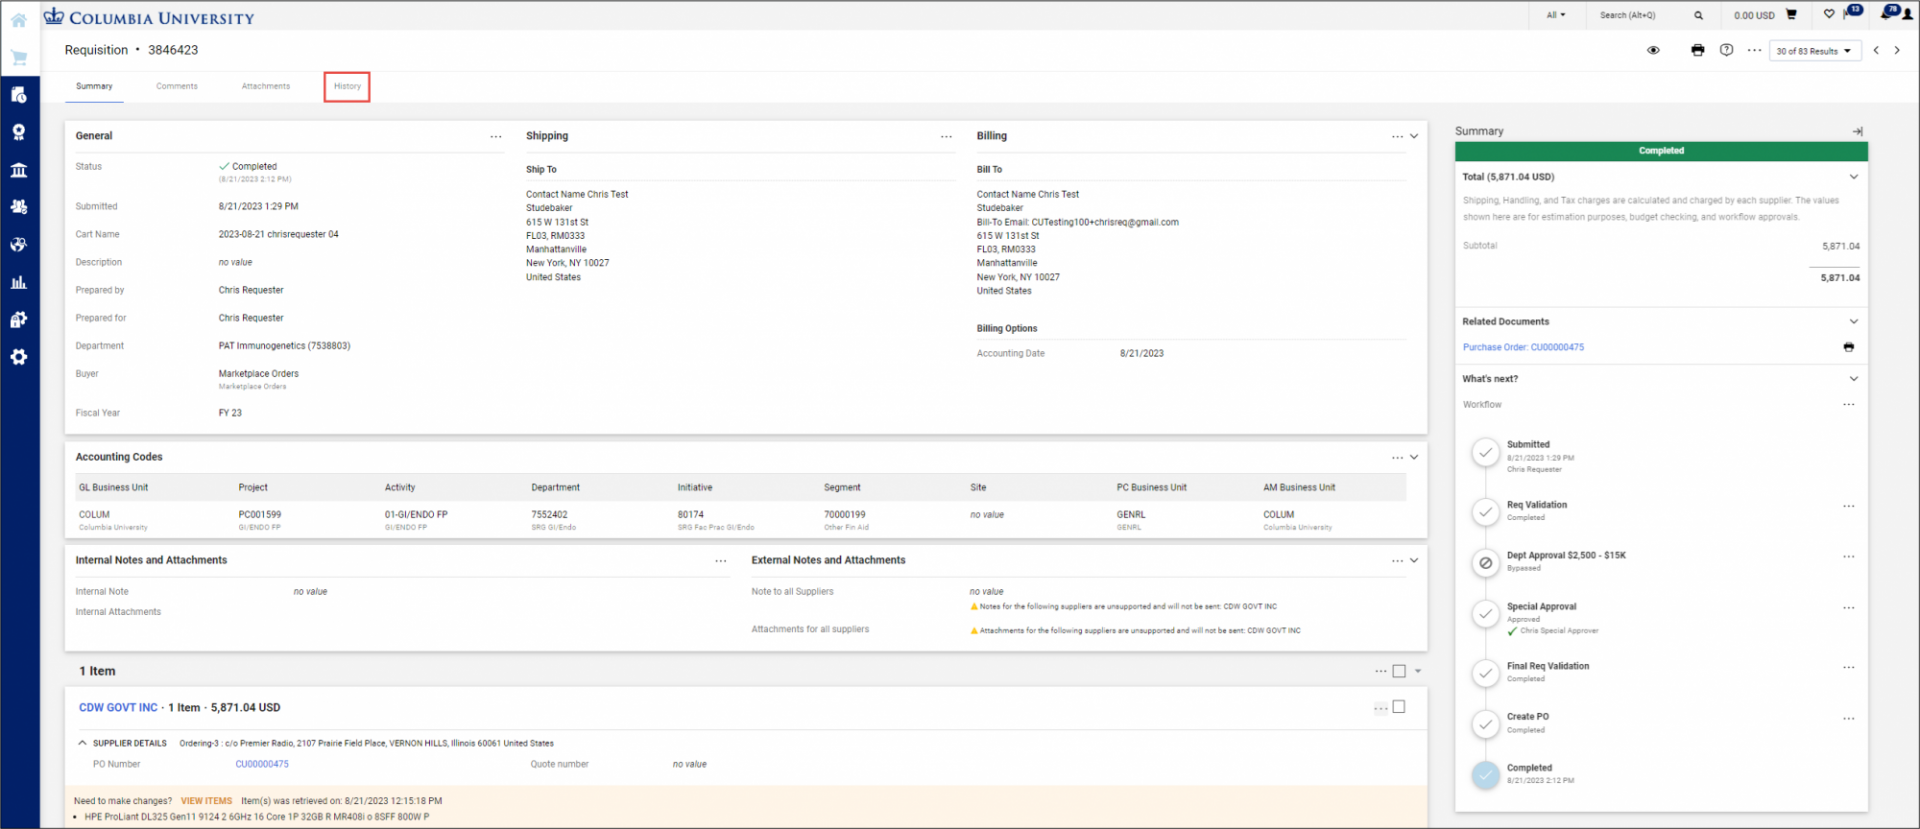This screenshot has height=829, width=1920.
Task: Open the user profile icon
Action: tap(1908, 14)
